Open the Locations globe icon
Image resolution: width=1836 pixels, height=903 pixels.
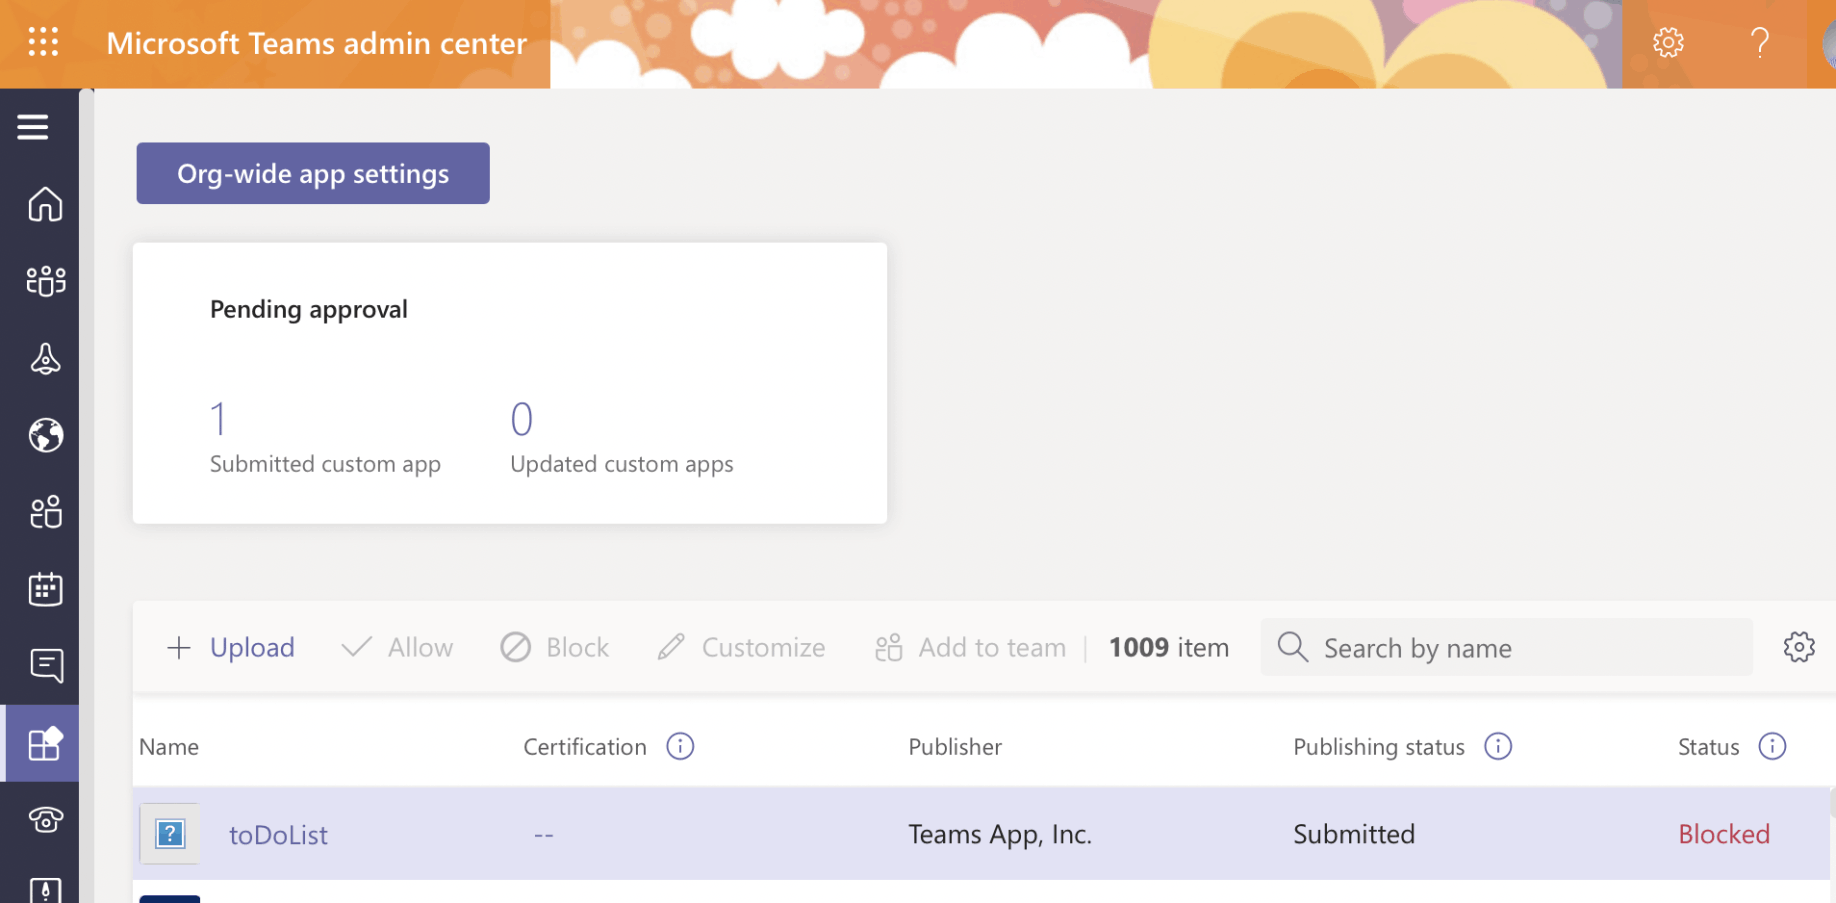[45, 435]
